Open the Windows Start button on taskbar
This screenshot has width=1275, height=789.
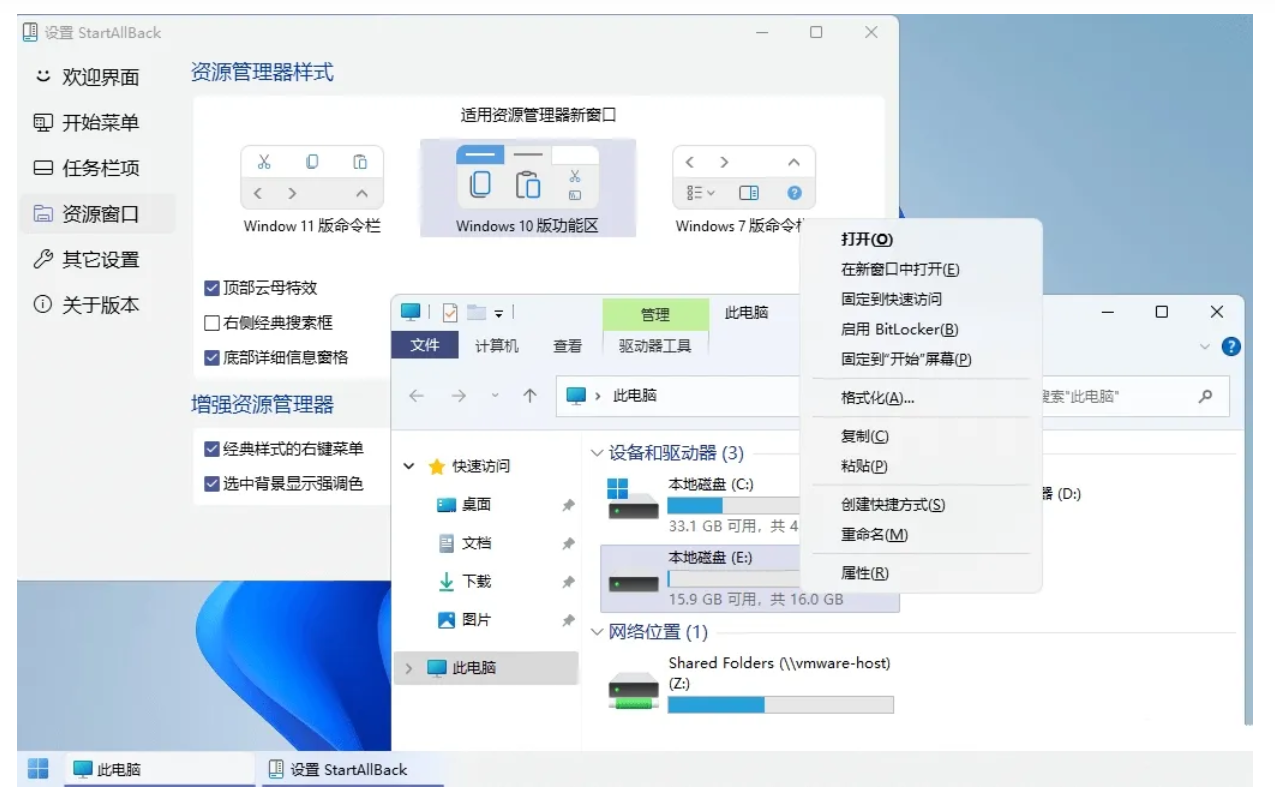(x=38, y=769)
